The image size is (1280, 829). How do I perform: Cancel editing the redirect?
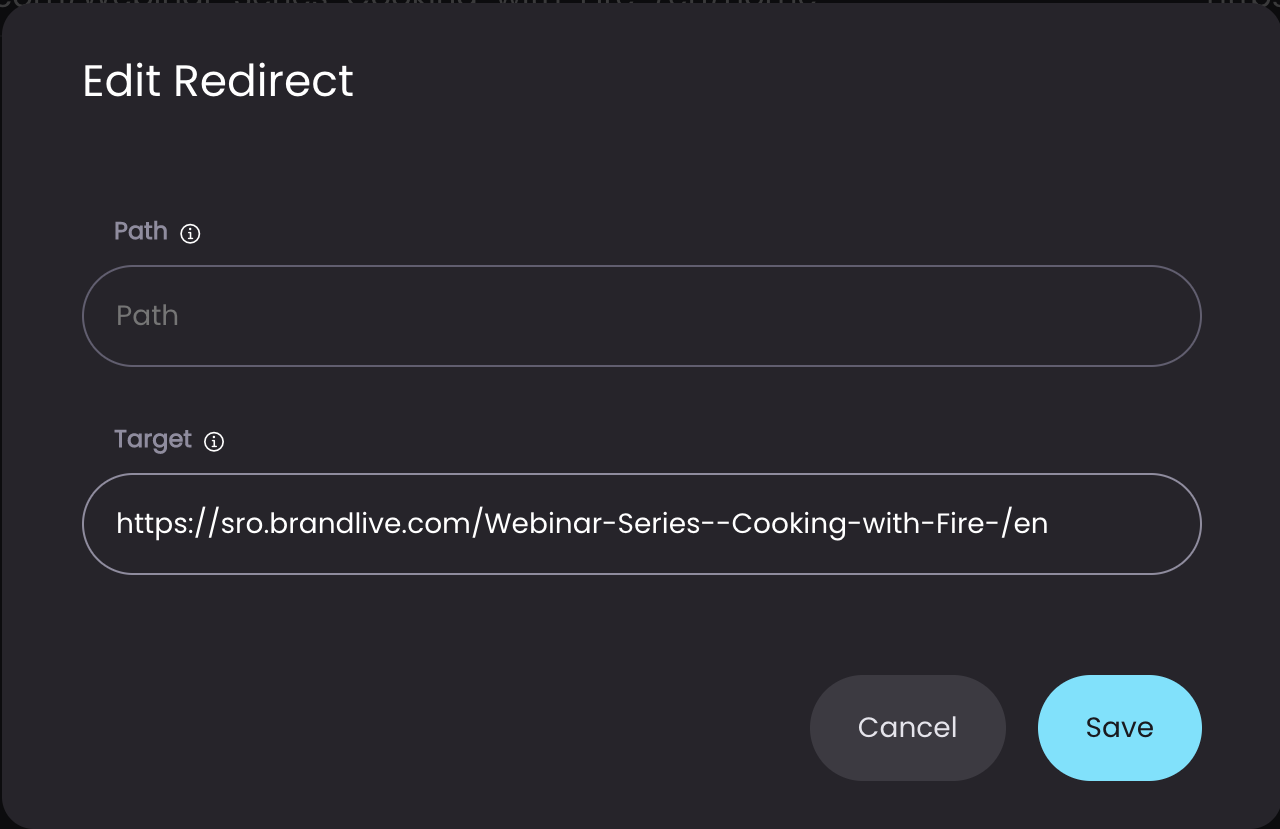[x=907, y=727]
